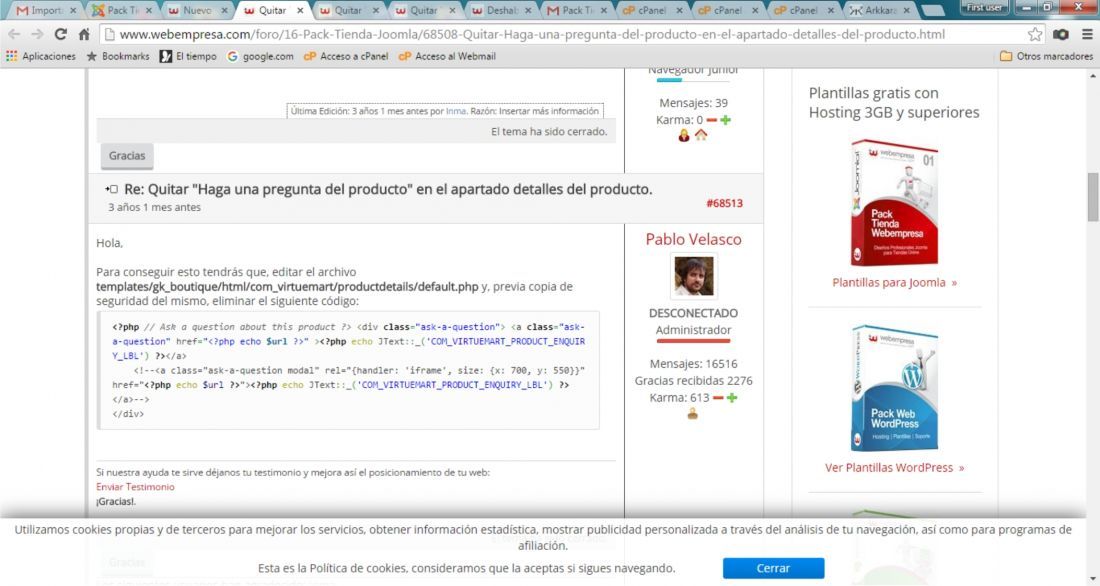Open the Ver Plantillas WordPress link
This screenshot has height=586, width=1100.
pyautogui.click(x=894, y=468)
